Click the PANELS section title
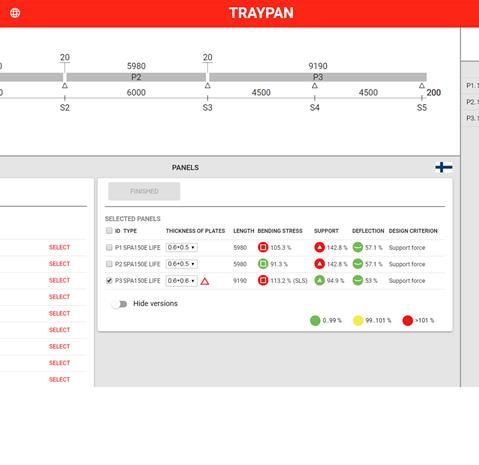The height and width of the screenshot is (465, 479). 185,168
